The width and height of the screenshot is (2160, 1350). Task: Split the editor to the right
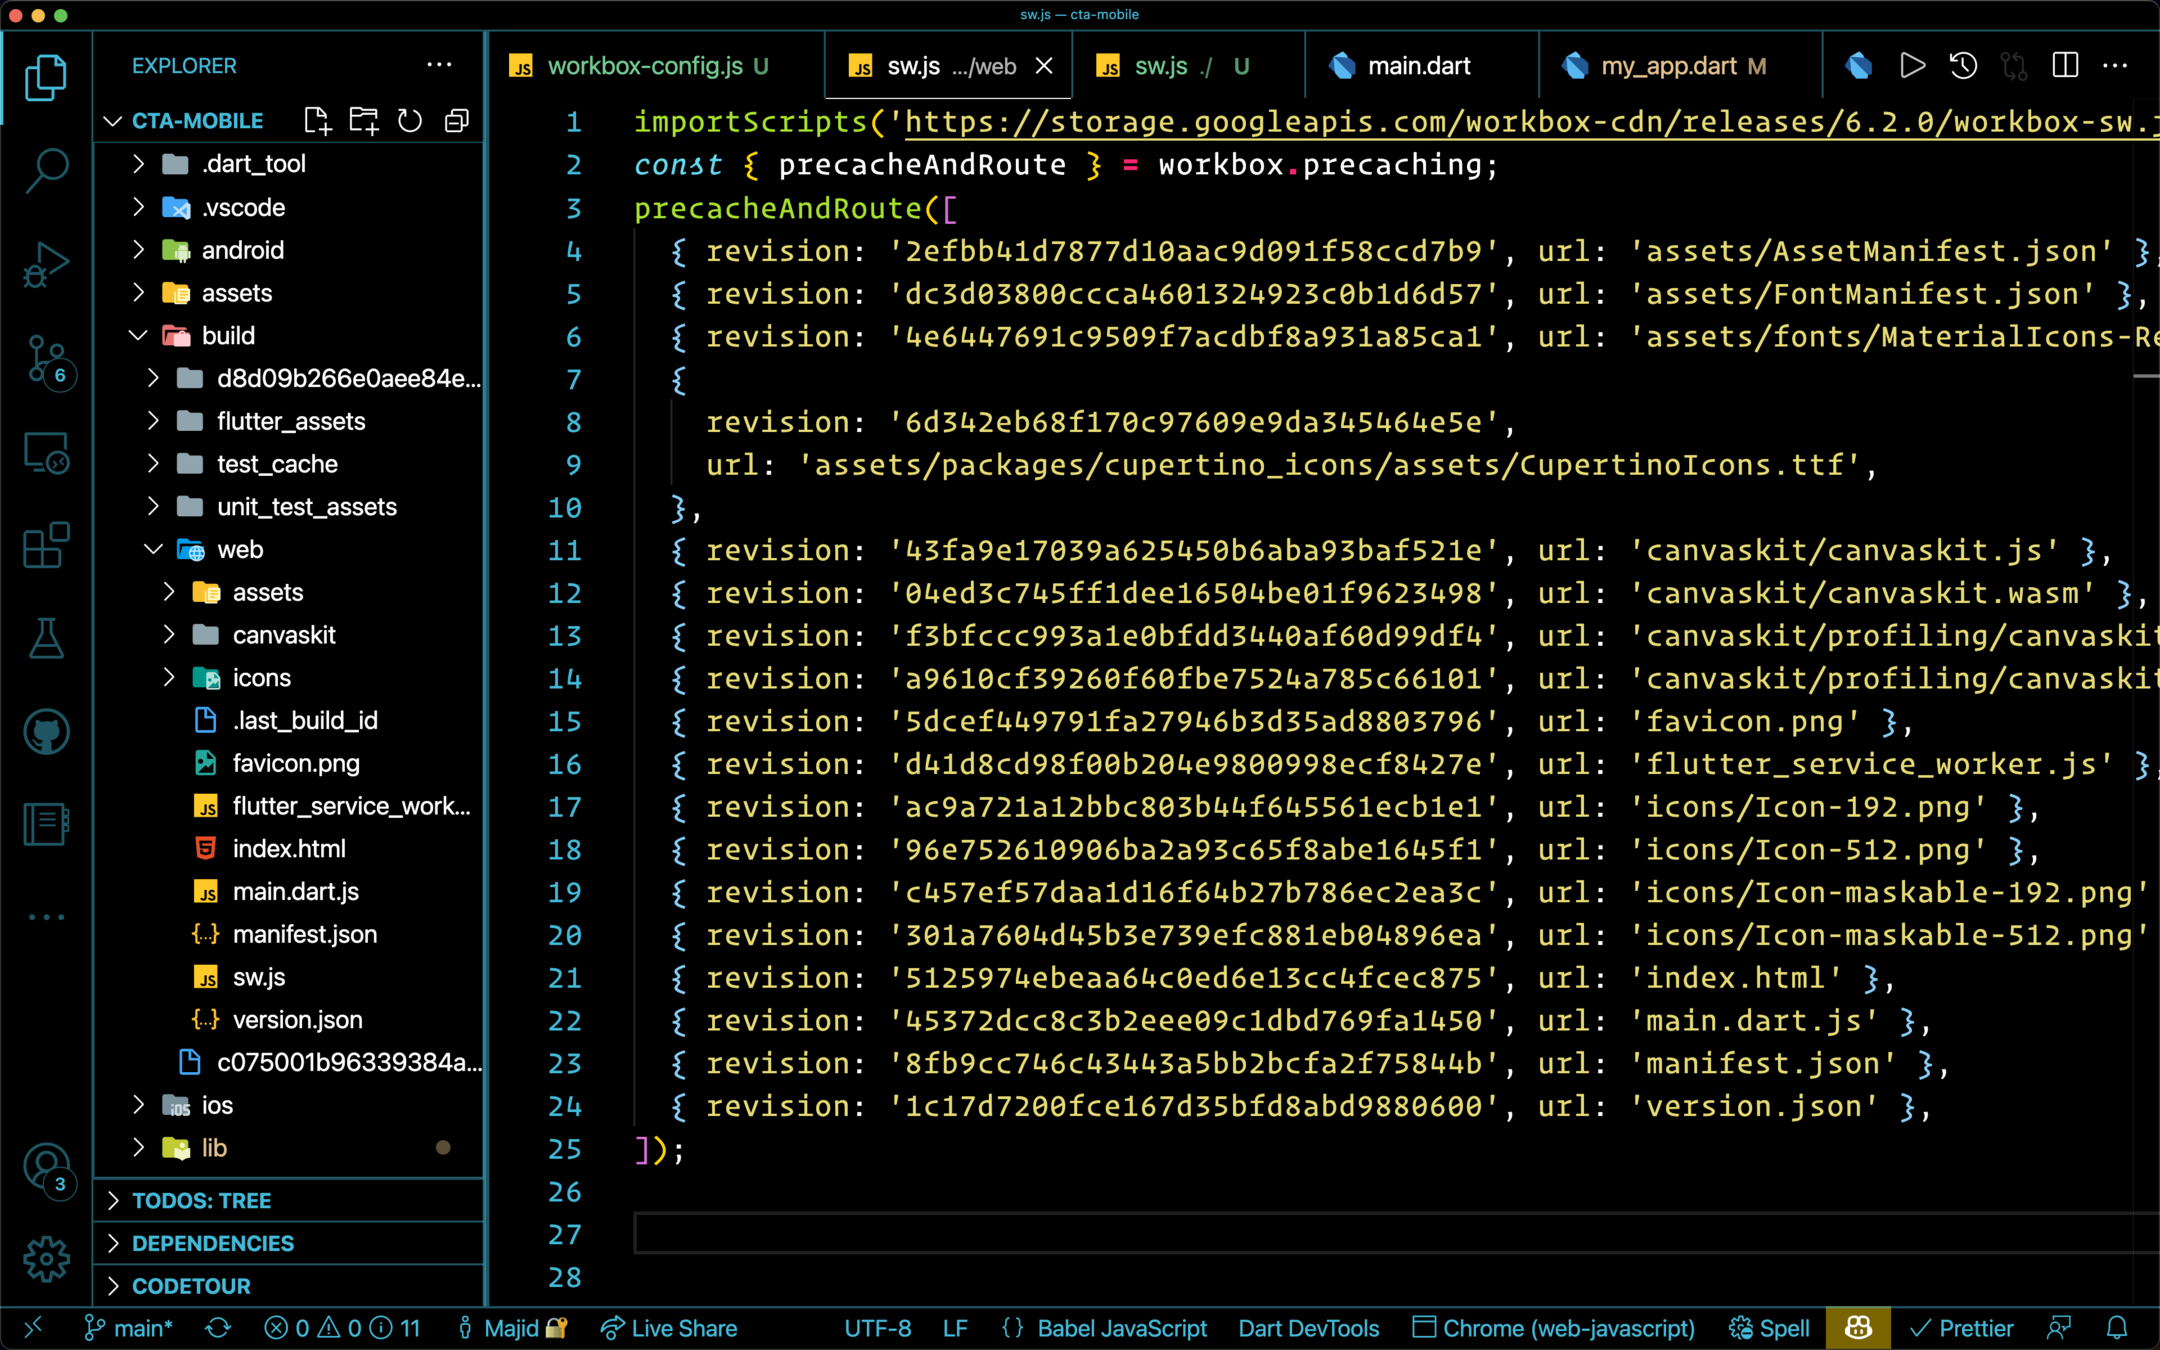click(2065, 66)
